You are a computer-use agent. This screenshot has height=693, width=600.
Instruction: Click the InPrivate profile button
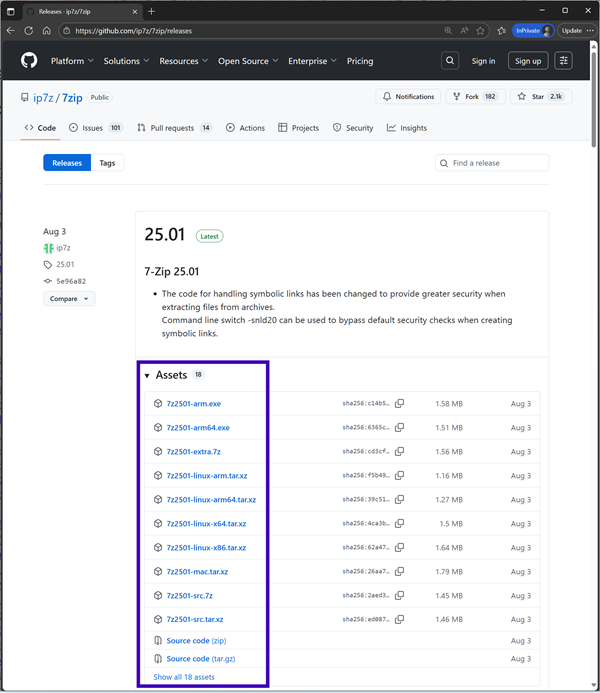(533, 30)
